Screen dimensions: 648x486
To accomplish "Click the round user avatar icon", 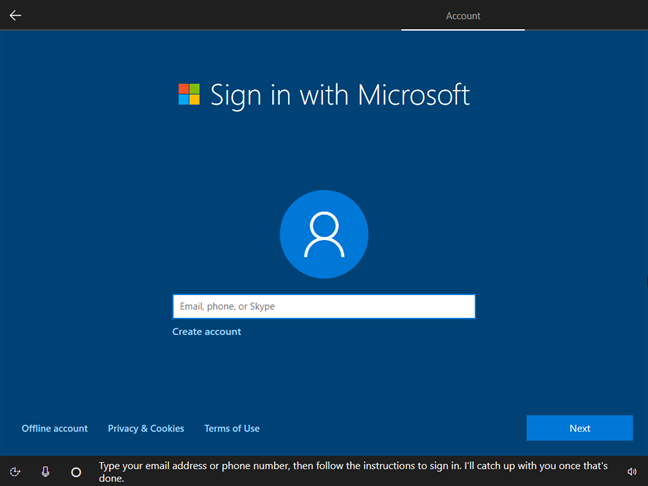I will 324,234.
